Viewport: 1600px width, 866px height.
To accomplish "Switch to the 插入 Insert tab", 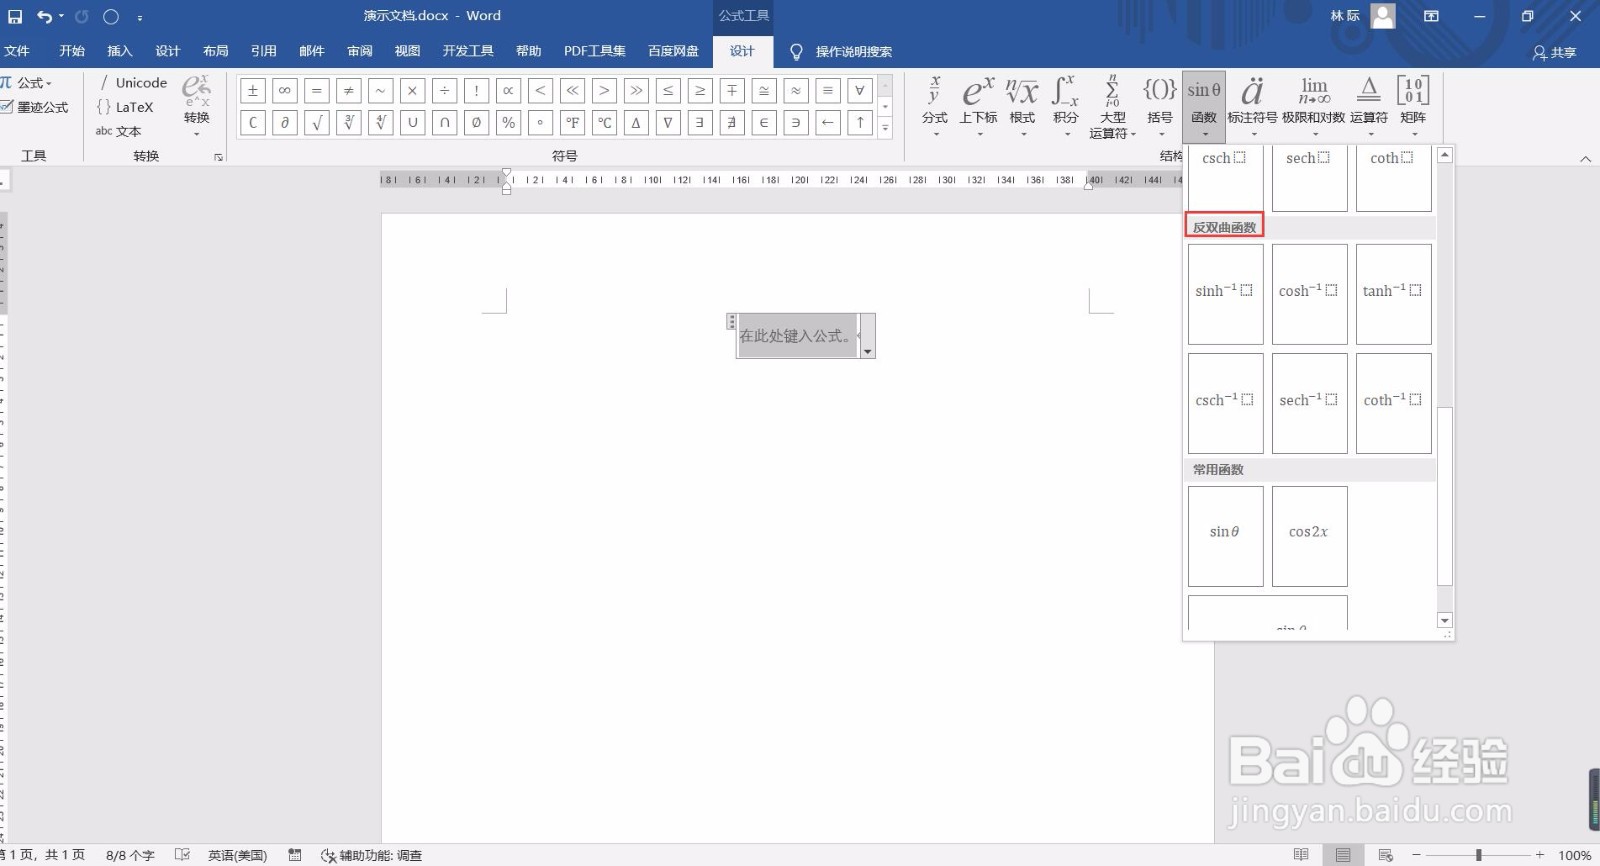I will coord(120,51).
